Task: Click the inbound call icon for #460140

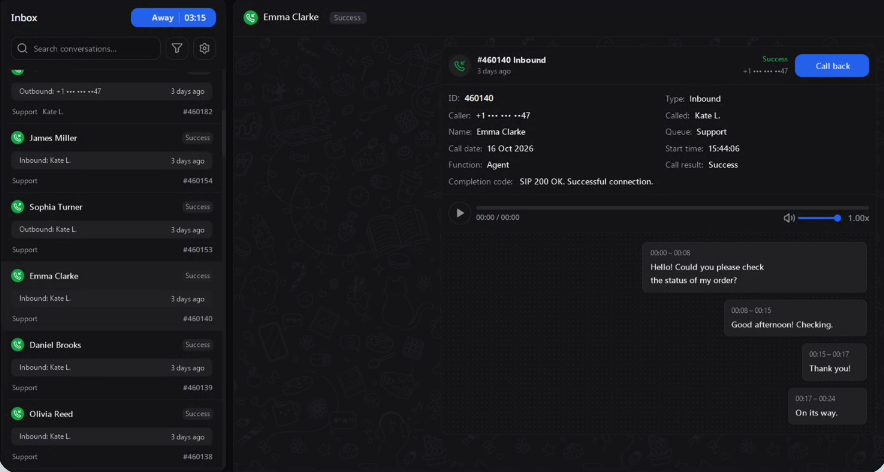Action: [x=460, y=65]
